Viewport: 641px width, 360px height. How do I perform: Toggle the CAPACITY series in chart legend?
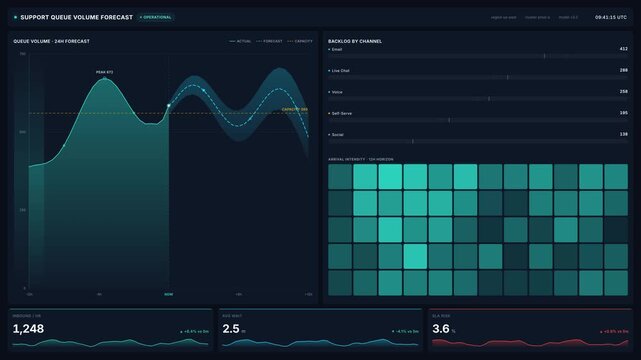(x=300, y=41)
